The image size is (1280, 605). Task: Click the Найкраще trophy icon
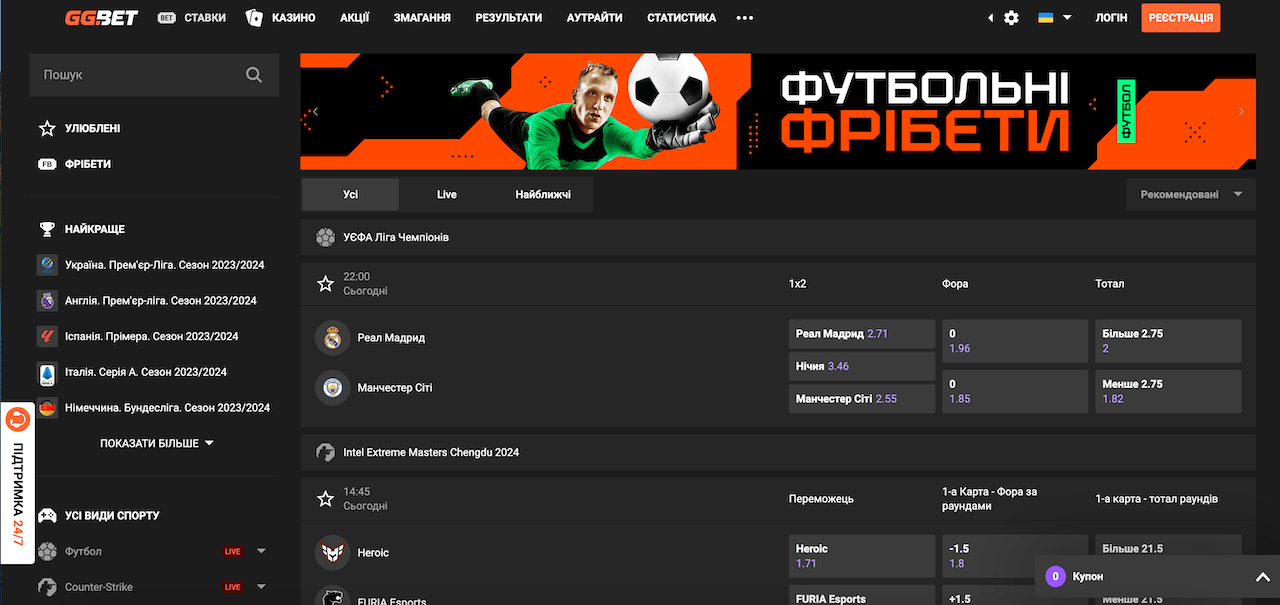click(x=47, y=229)
